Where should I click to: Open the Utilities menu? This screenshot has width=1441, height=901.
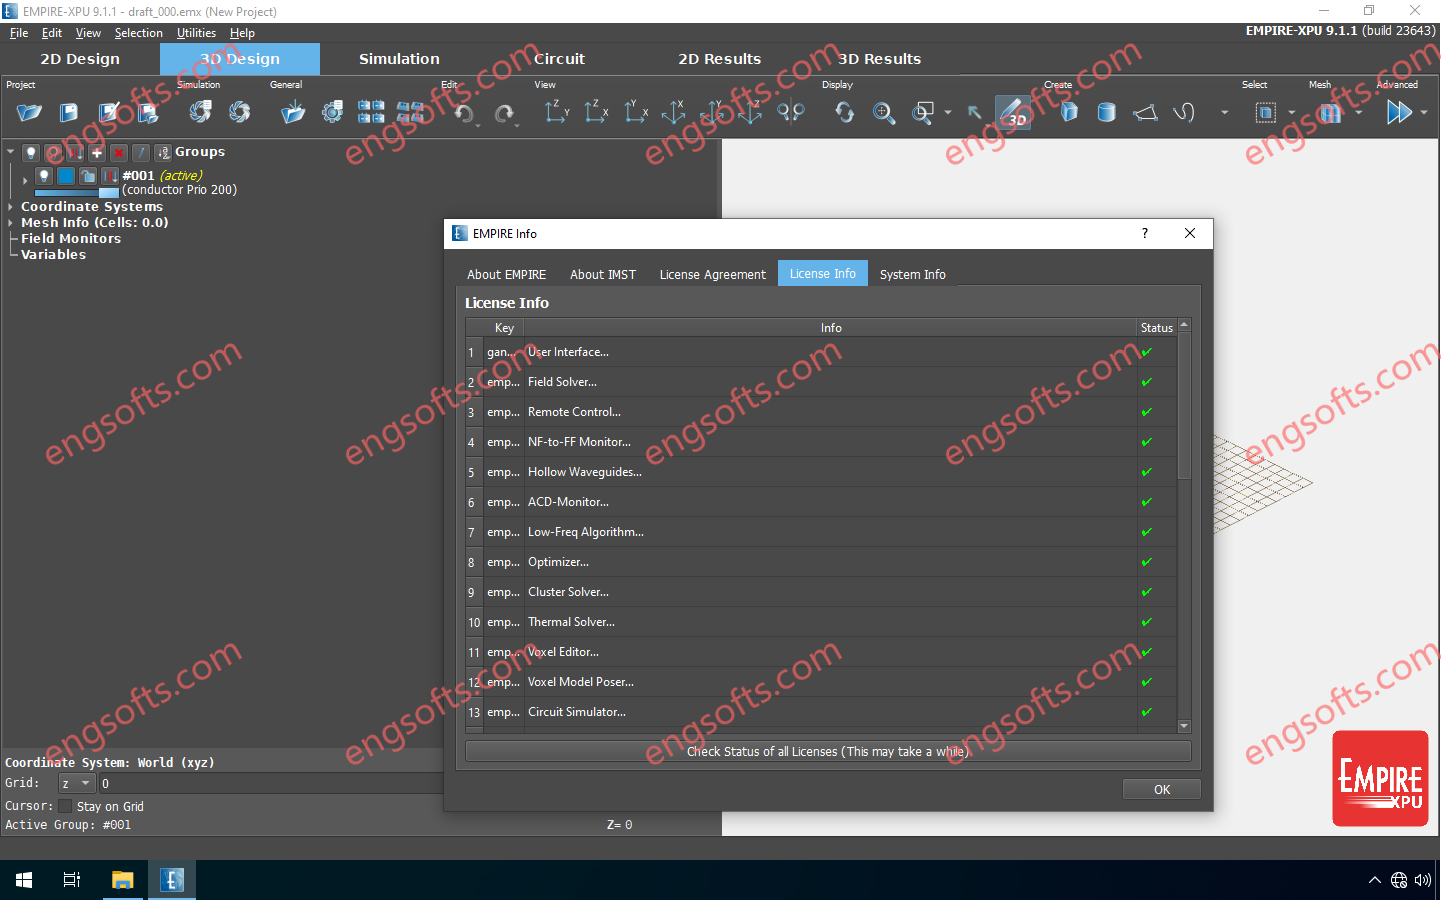[x=196, y=33]
